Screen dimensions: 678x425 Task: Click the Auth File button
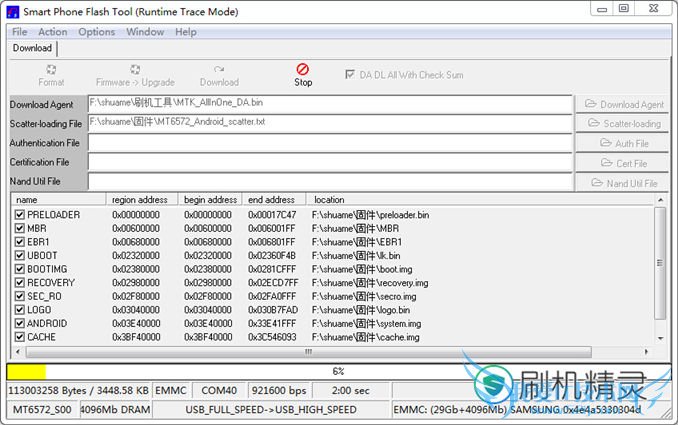click(x=624, y=143)
